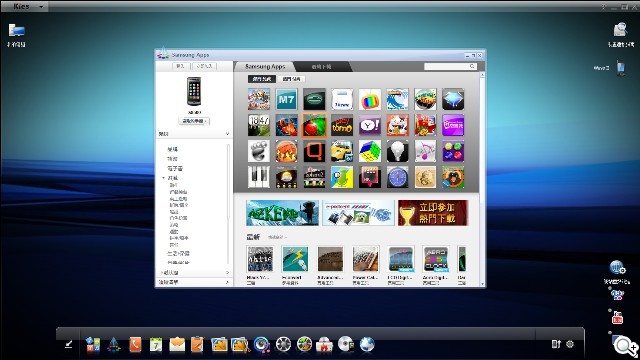Open the red toolbox dock icon
Viewport: 640px width, 360px height.
pos(324,345)
